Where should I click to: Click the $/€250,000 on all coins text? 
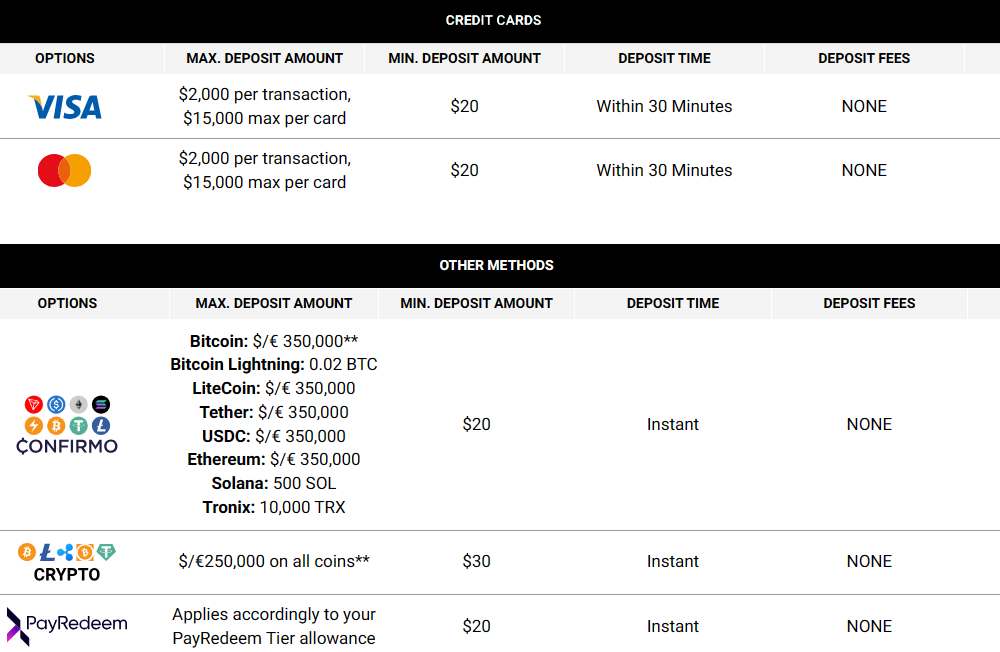(x=274, y=561)
